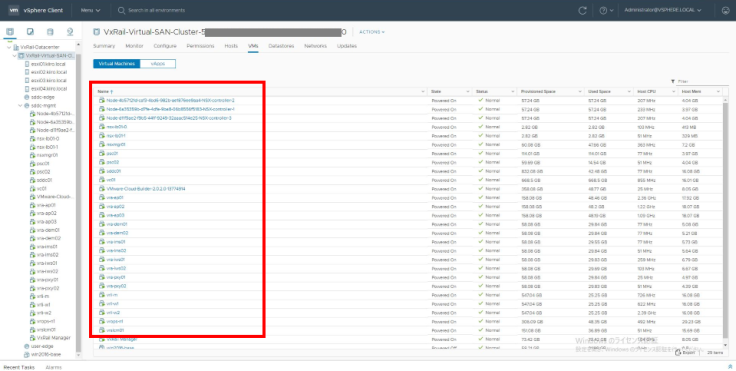
Task: Switch to the Hosts tab
Action: click(x=231, y=46)
